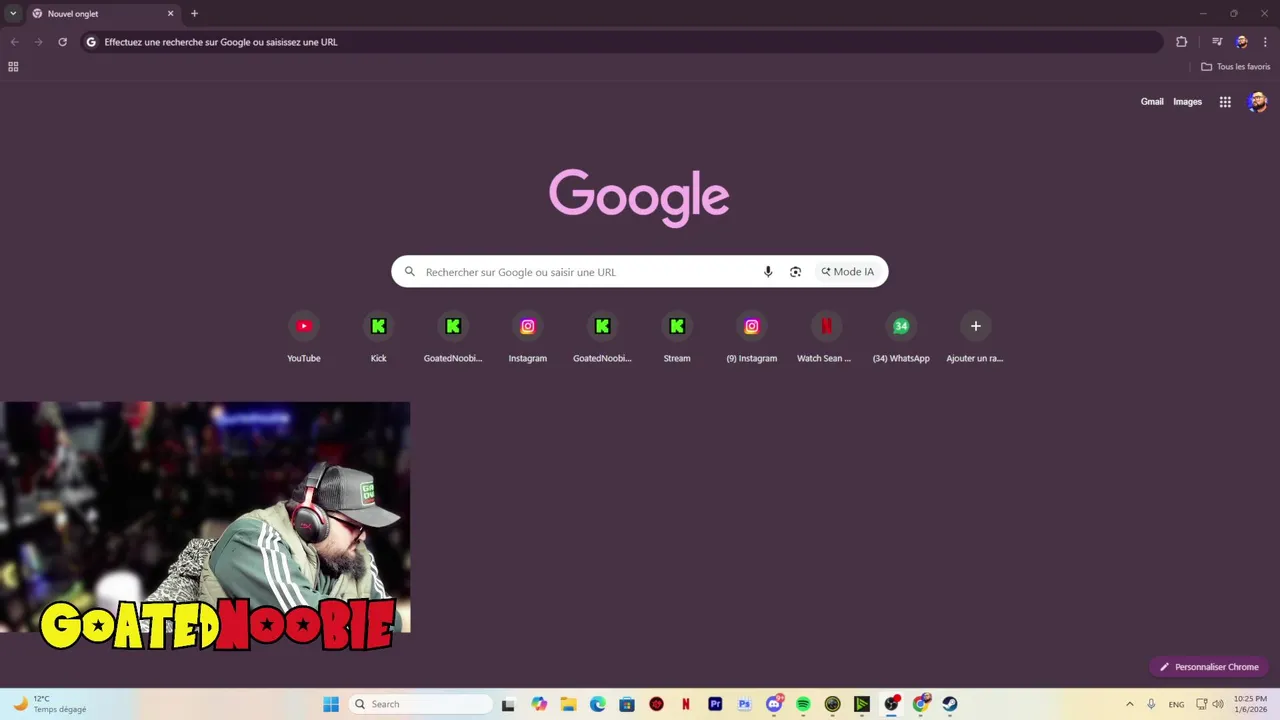The image size is (1280, 720).
Task: Click the Images link
Action: pos(1187,102)
